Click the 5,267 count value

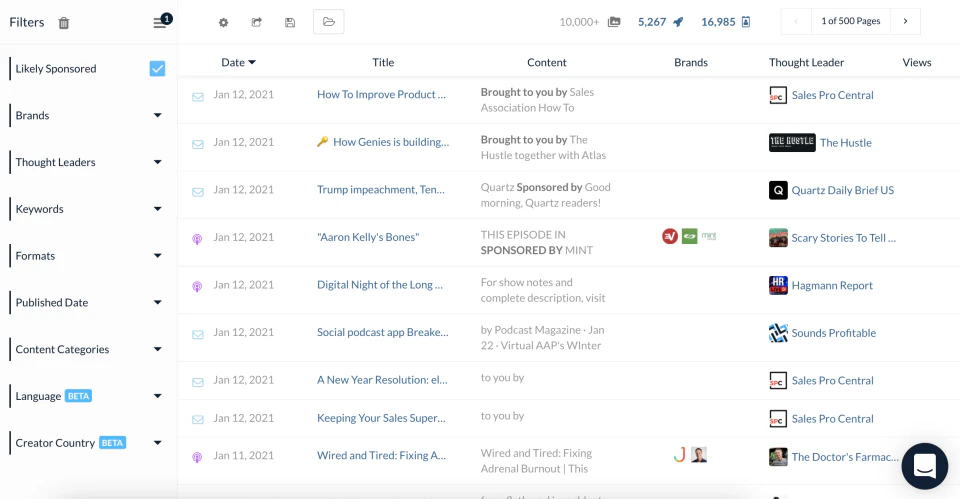(x=651, y=22)
